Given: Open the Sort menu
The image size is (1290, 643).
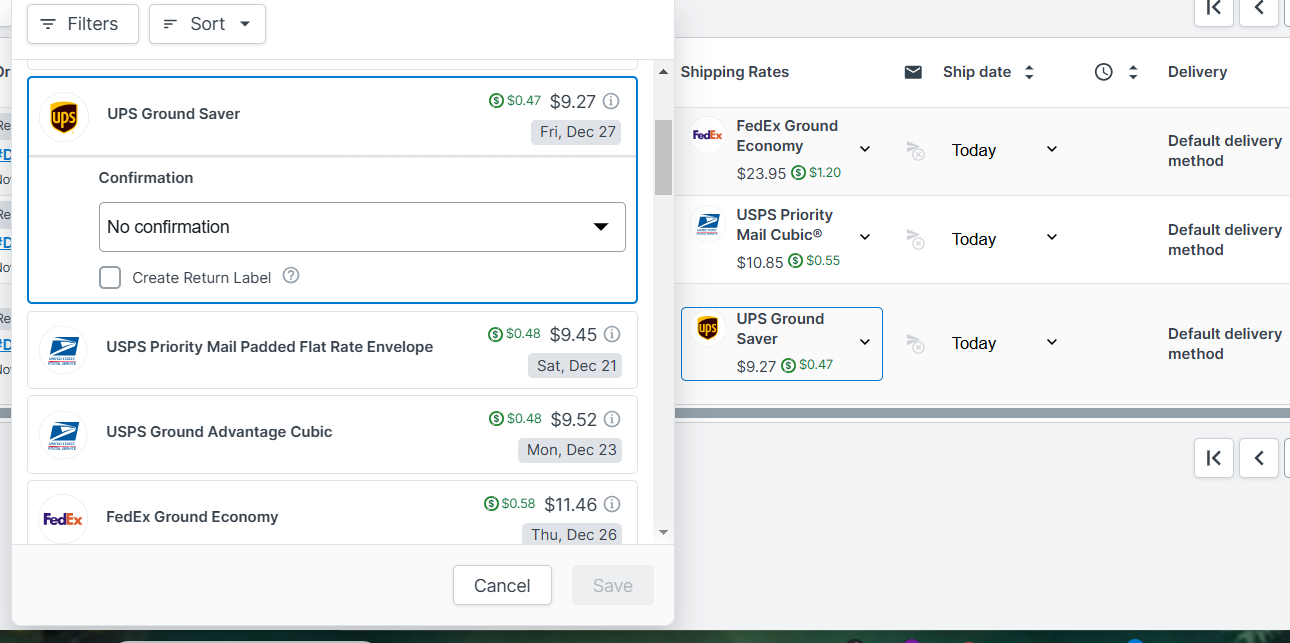Looking at the screenshot, I should (x=207, y=24).
